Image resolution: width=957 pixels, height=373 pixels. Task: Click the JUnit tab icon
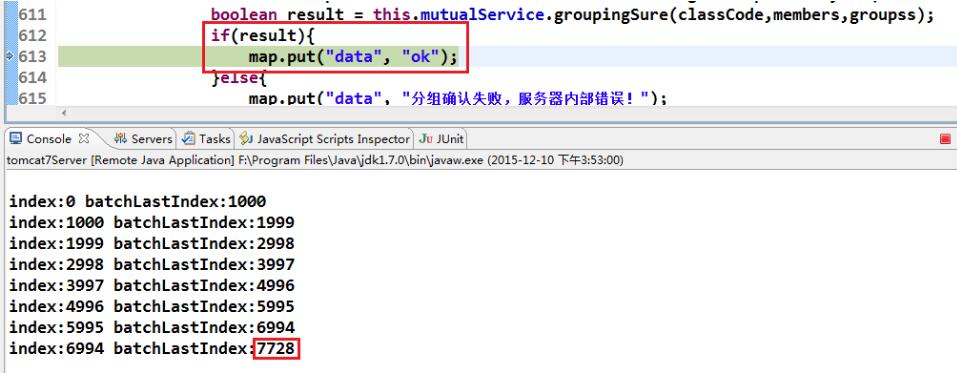pos(425,139)
